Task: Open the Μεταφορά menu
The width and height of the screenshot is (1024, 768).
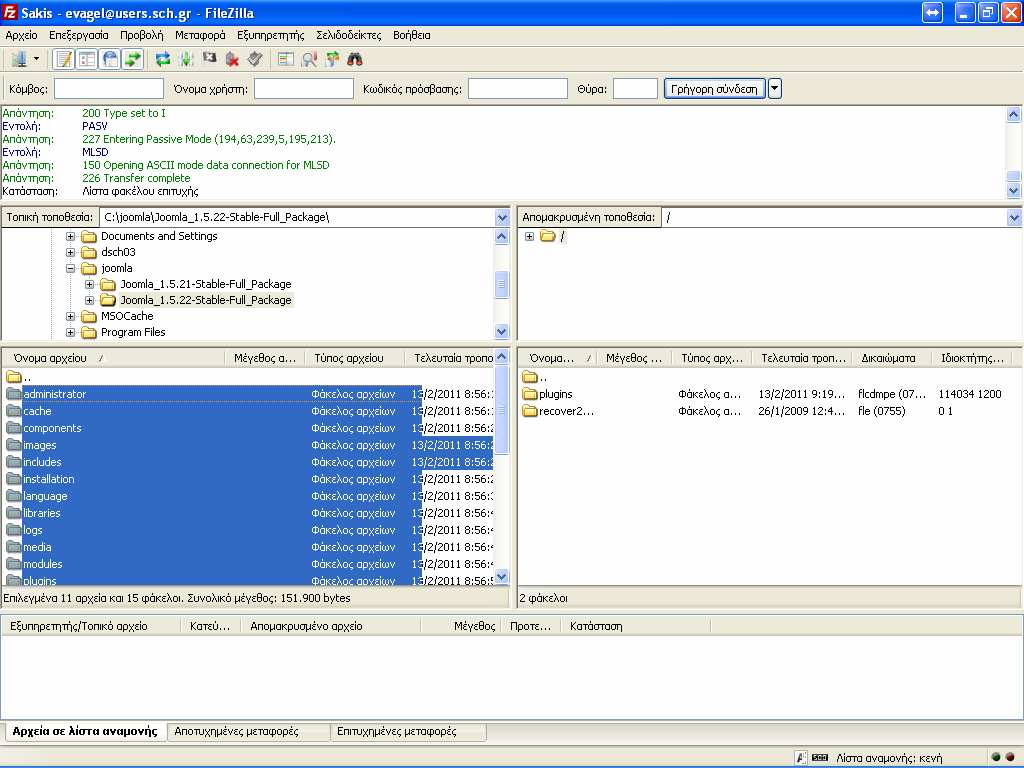Action: 200,35
